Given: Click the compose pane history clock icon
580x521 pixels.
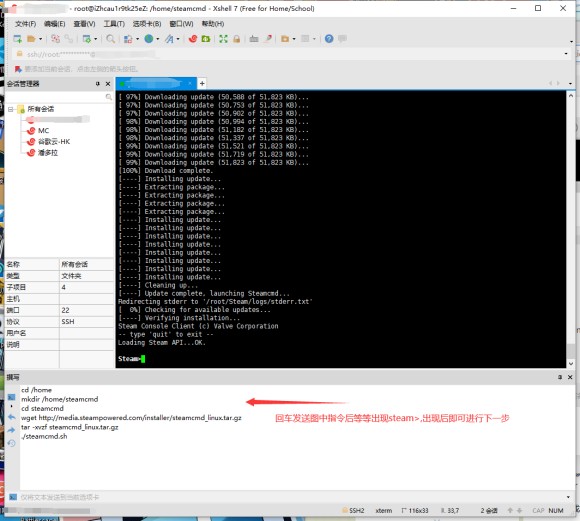Looking at the screenshot, I should point(12,443).
